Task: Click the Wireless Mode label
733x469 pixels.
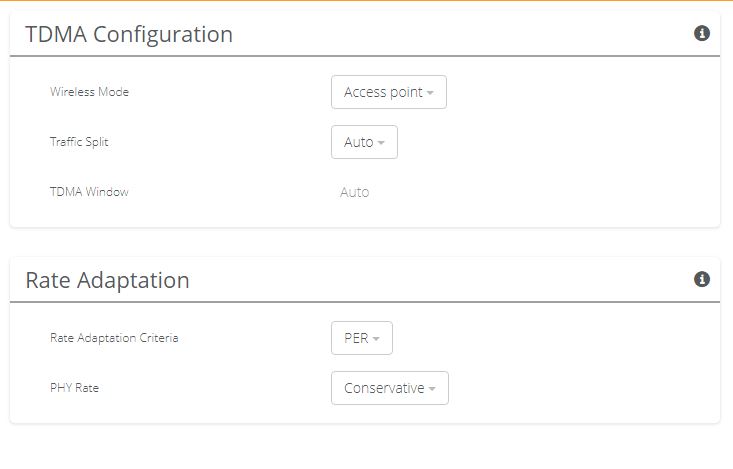Action: pos(89,92)
